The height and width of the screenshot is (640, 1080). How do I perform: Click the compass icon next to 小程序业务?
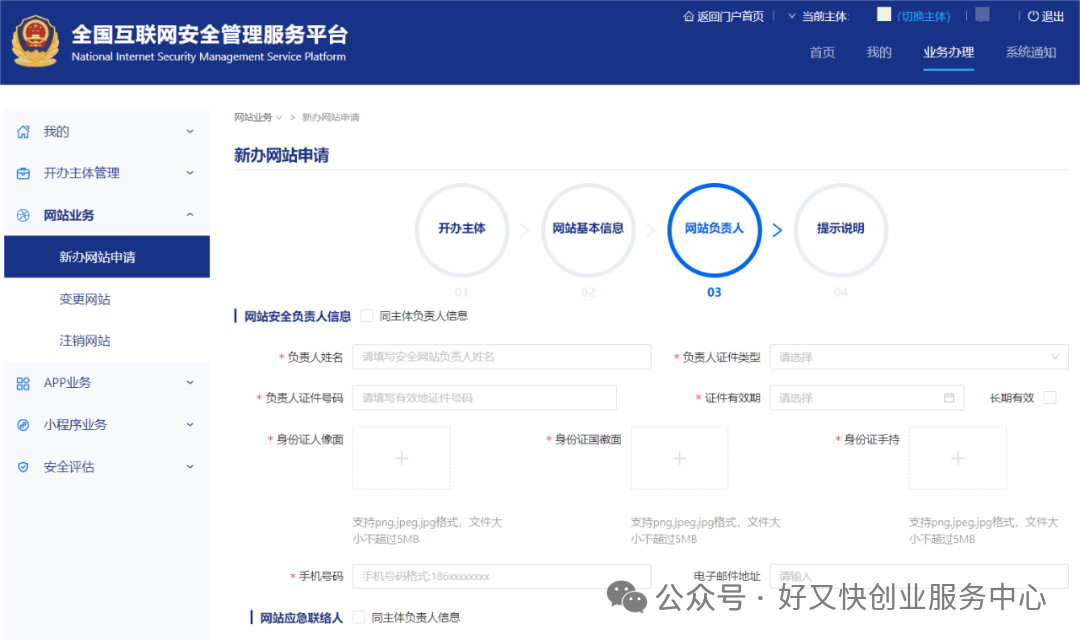pos(23,425)
